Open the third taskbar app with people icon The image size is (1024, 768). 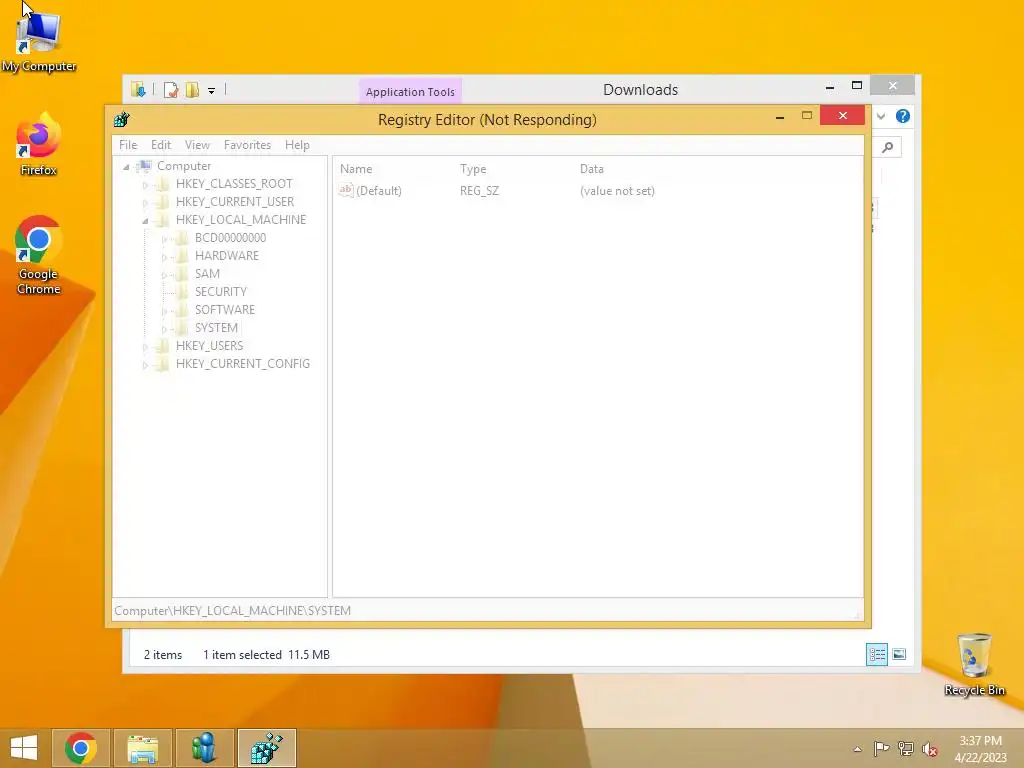204,748
